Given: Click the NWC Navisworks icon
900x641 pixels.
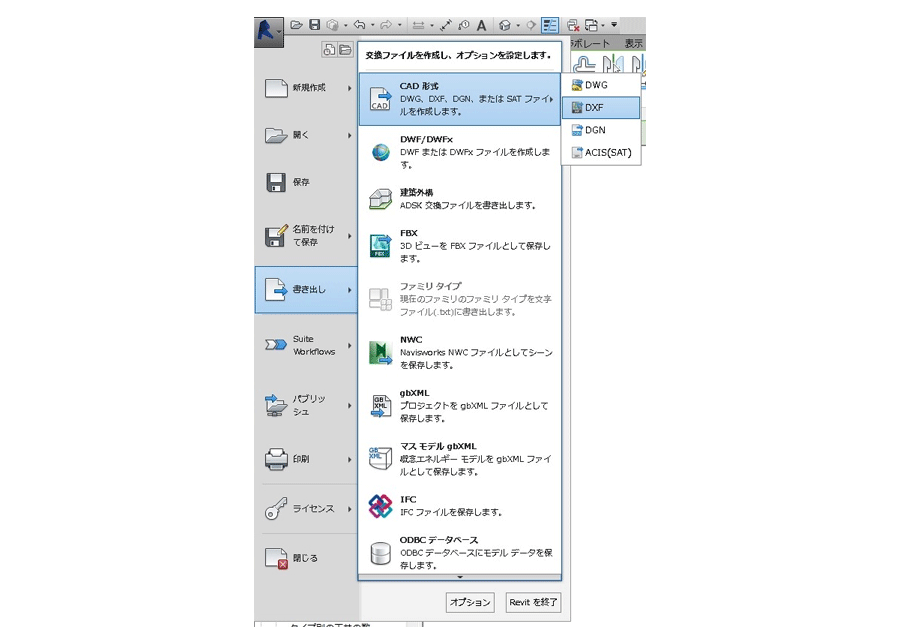Looking at the screenshot, I should coord(381,352).
